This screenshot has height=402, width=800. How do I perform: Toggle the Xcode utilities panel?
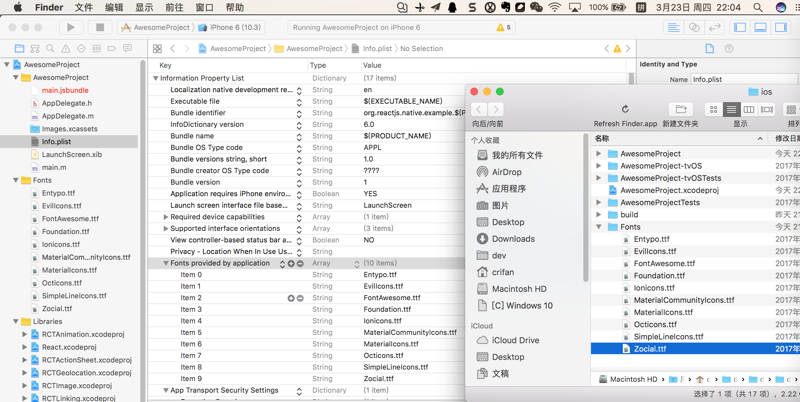tap(781, 28)
